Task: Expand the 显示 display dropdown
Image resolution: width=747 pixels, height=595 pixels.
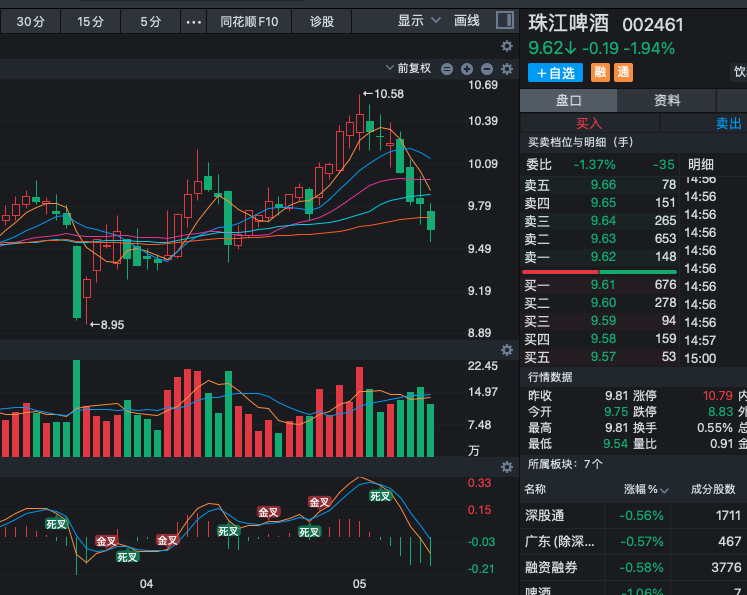Action: [419, 21]
